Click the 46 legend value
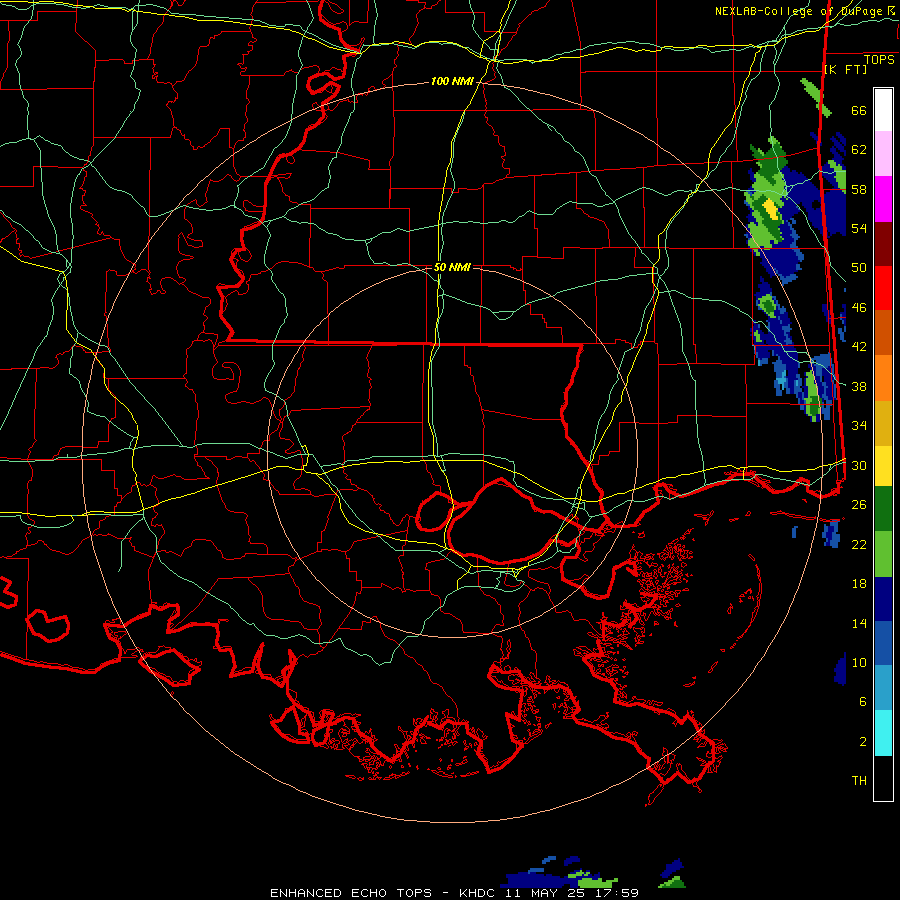This screenshot has width=900, height=900. 859,308
